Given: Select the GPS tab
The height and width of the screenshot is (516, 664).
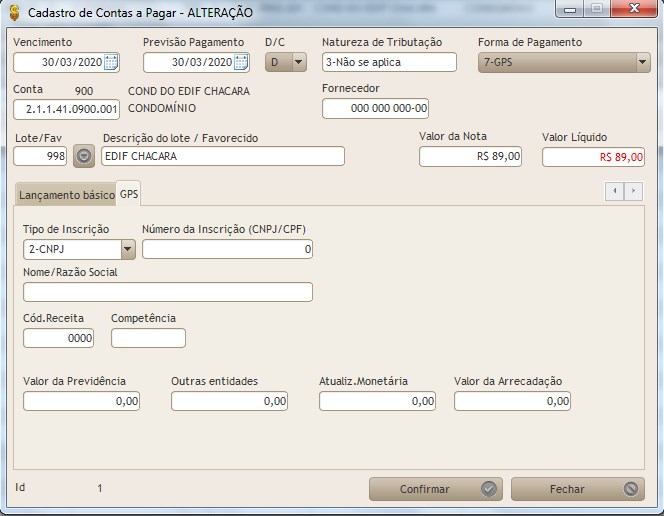Looking at the screenshot, I should point(129,193).
